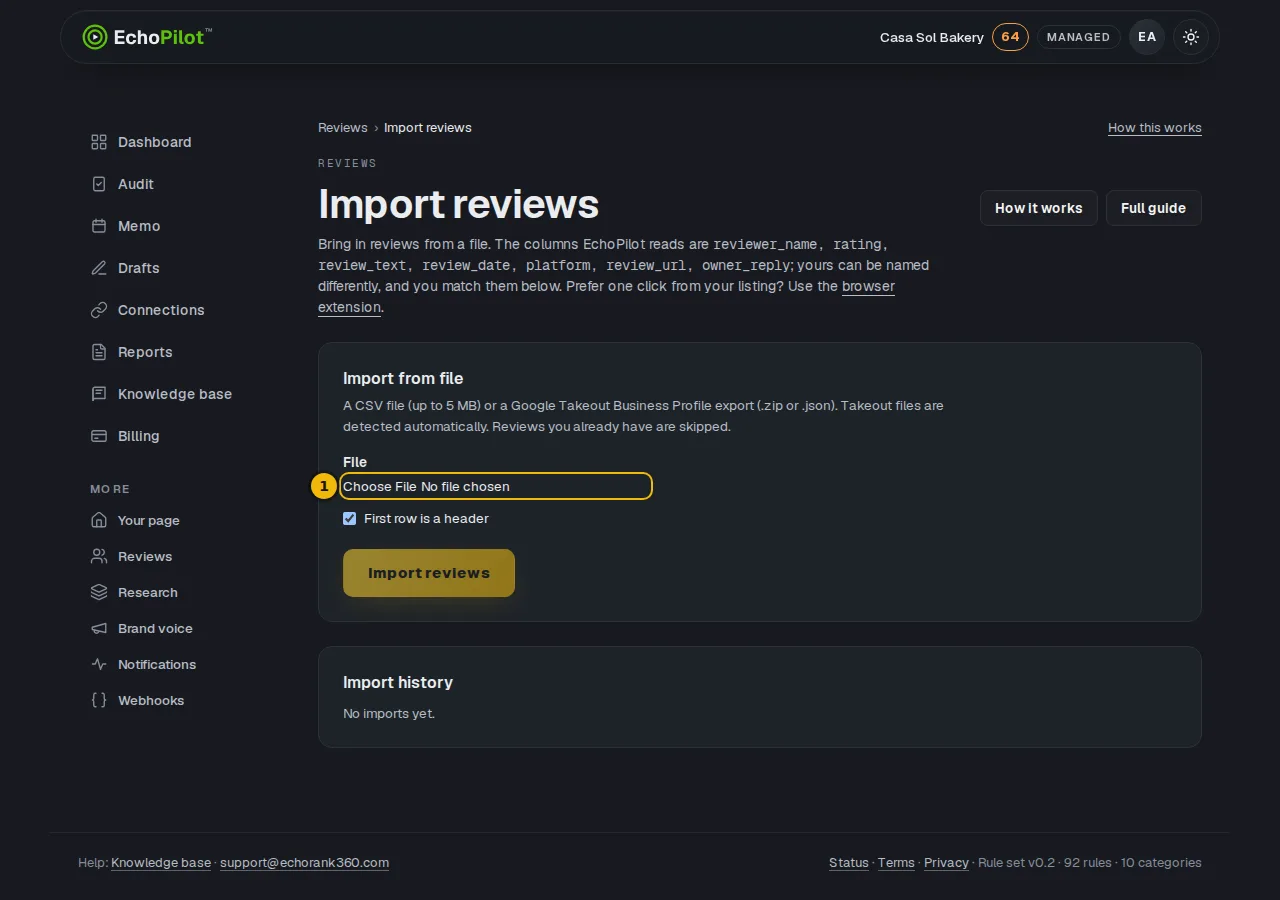Go to Notifications in the sidebar

coord(157,664)
